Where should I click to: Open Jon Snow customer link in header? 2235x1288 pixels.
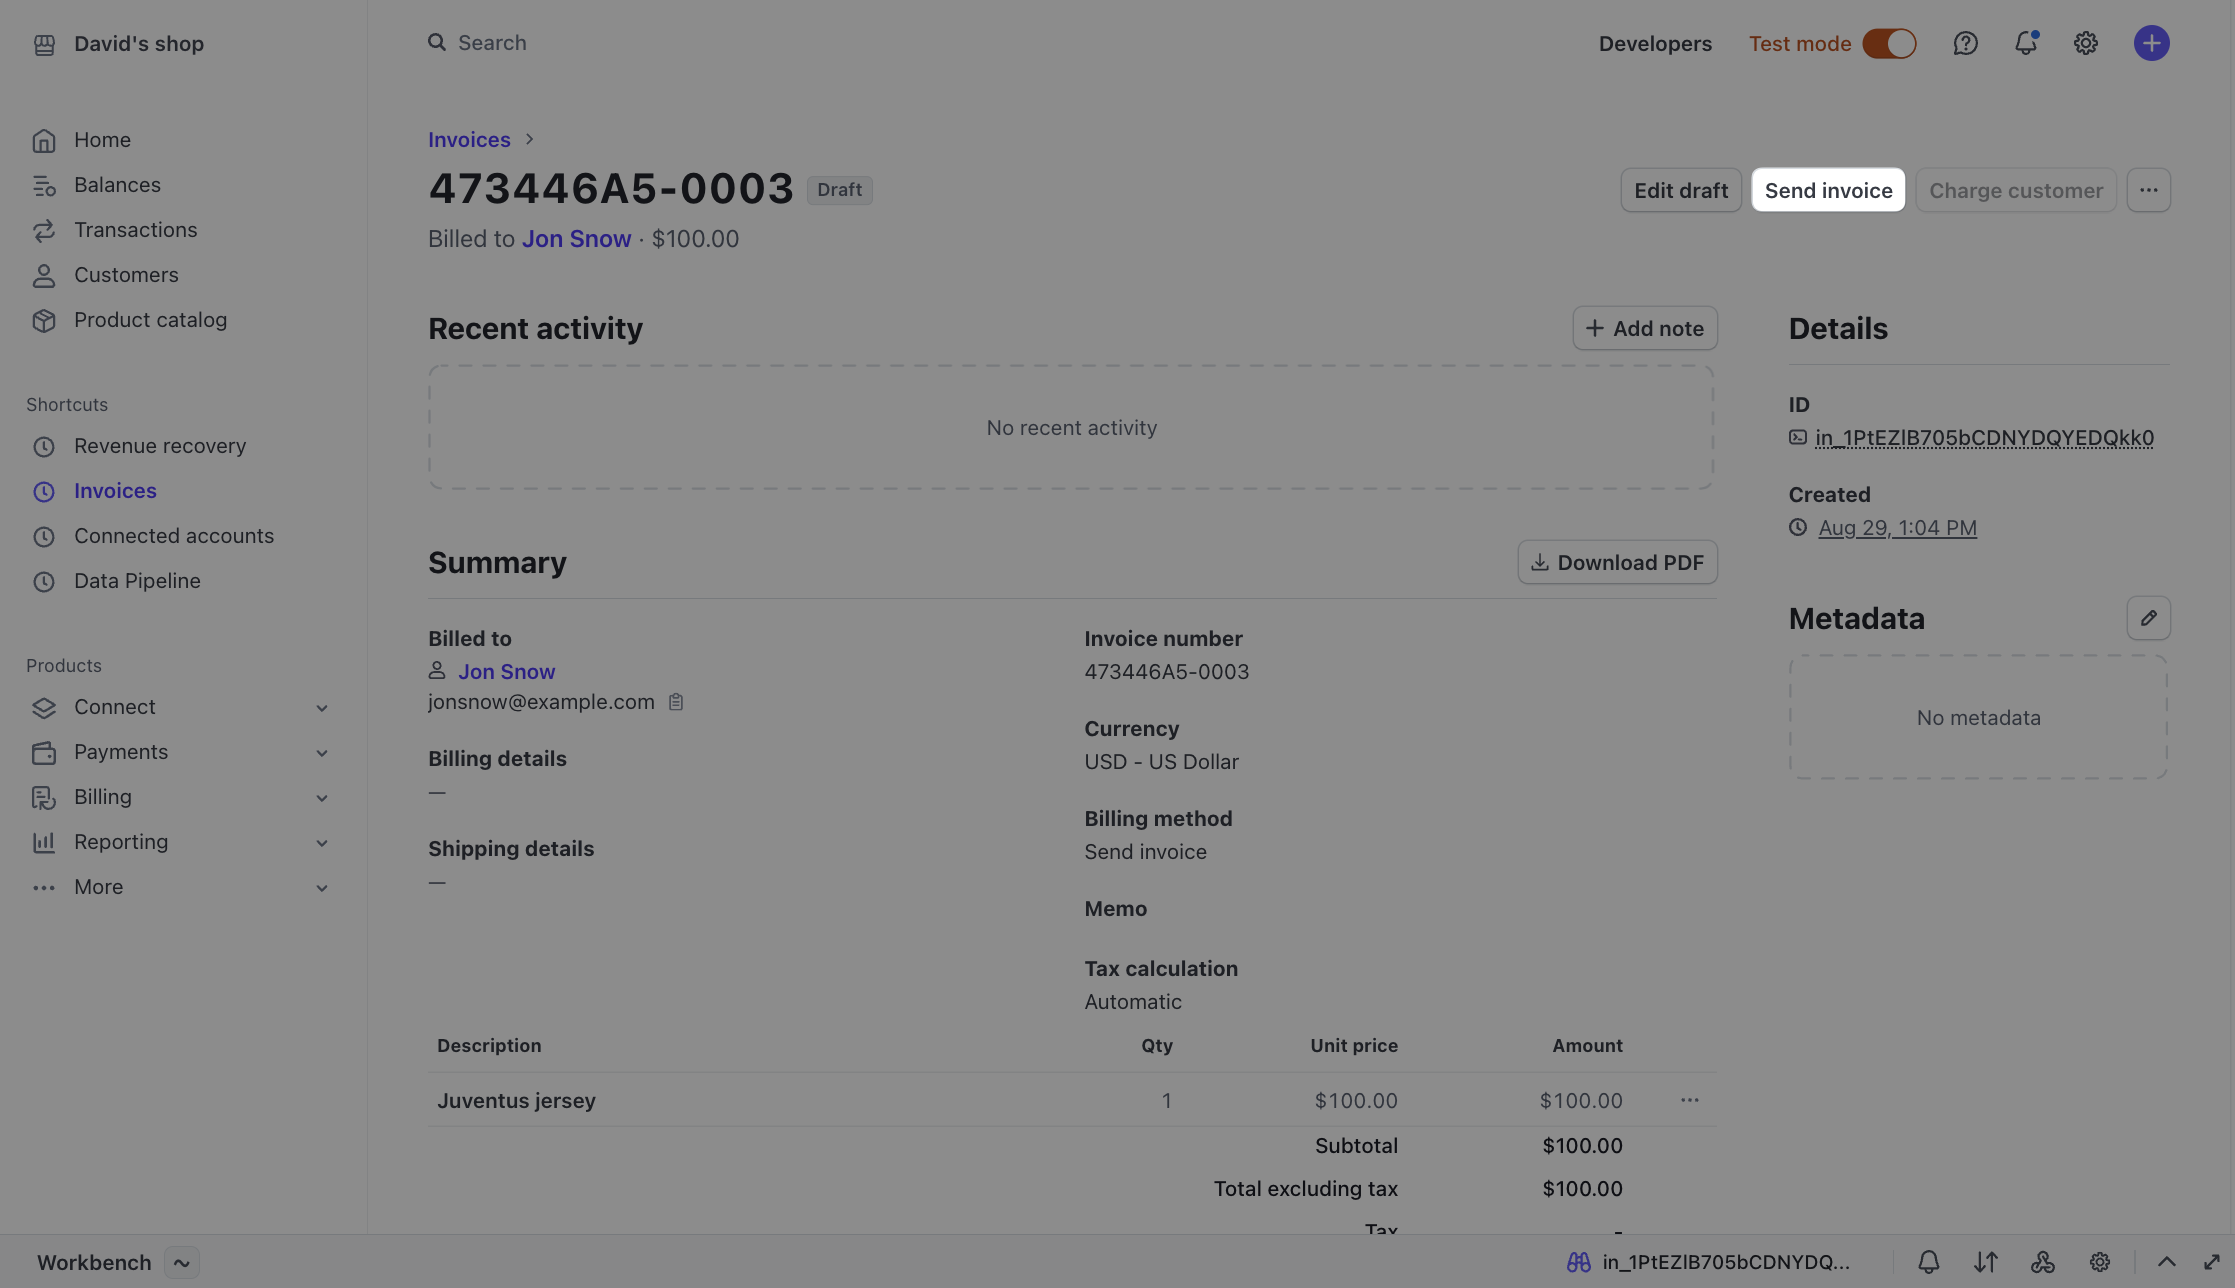(x=576, y=239)
